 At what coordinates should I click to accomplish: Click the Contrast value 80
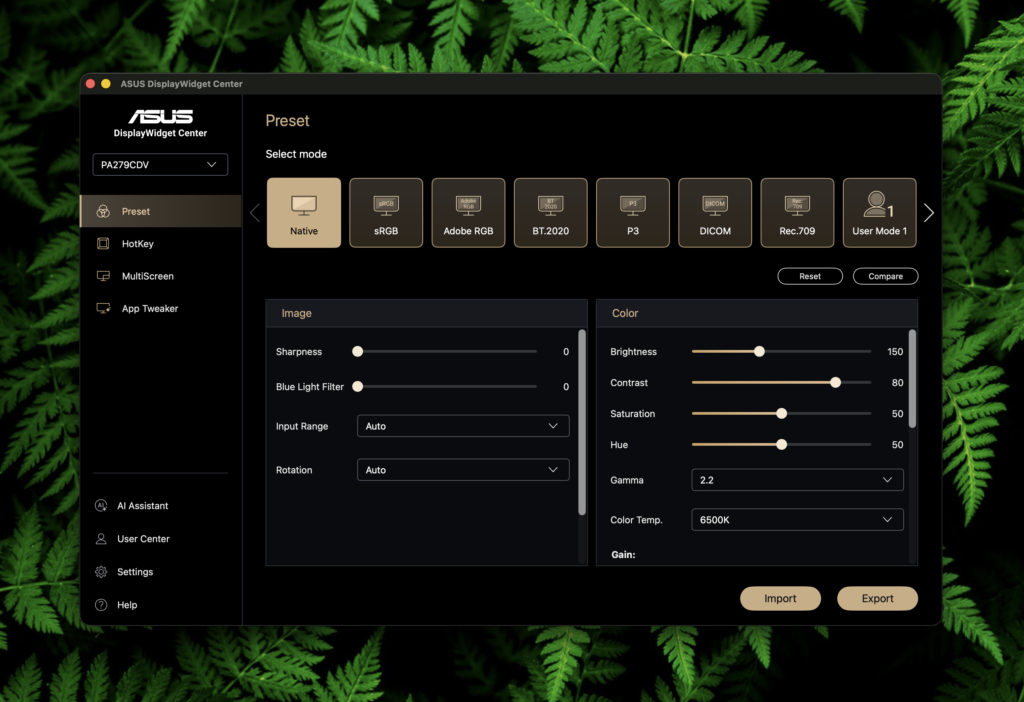[897, 383]
